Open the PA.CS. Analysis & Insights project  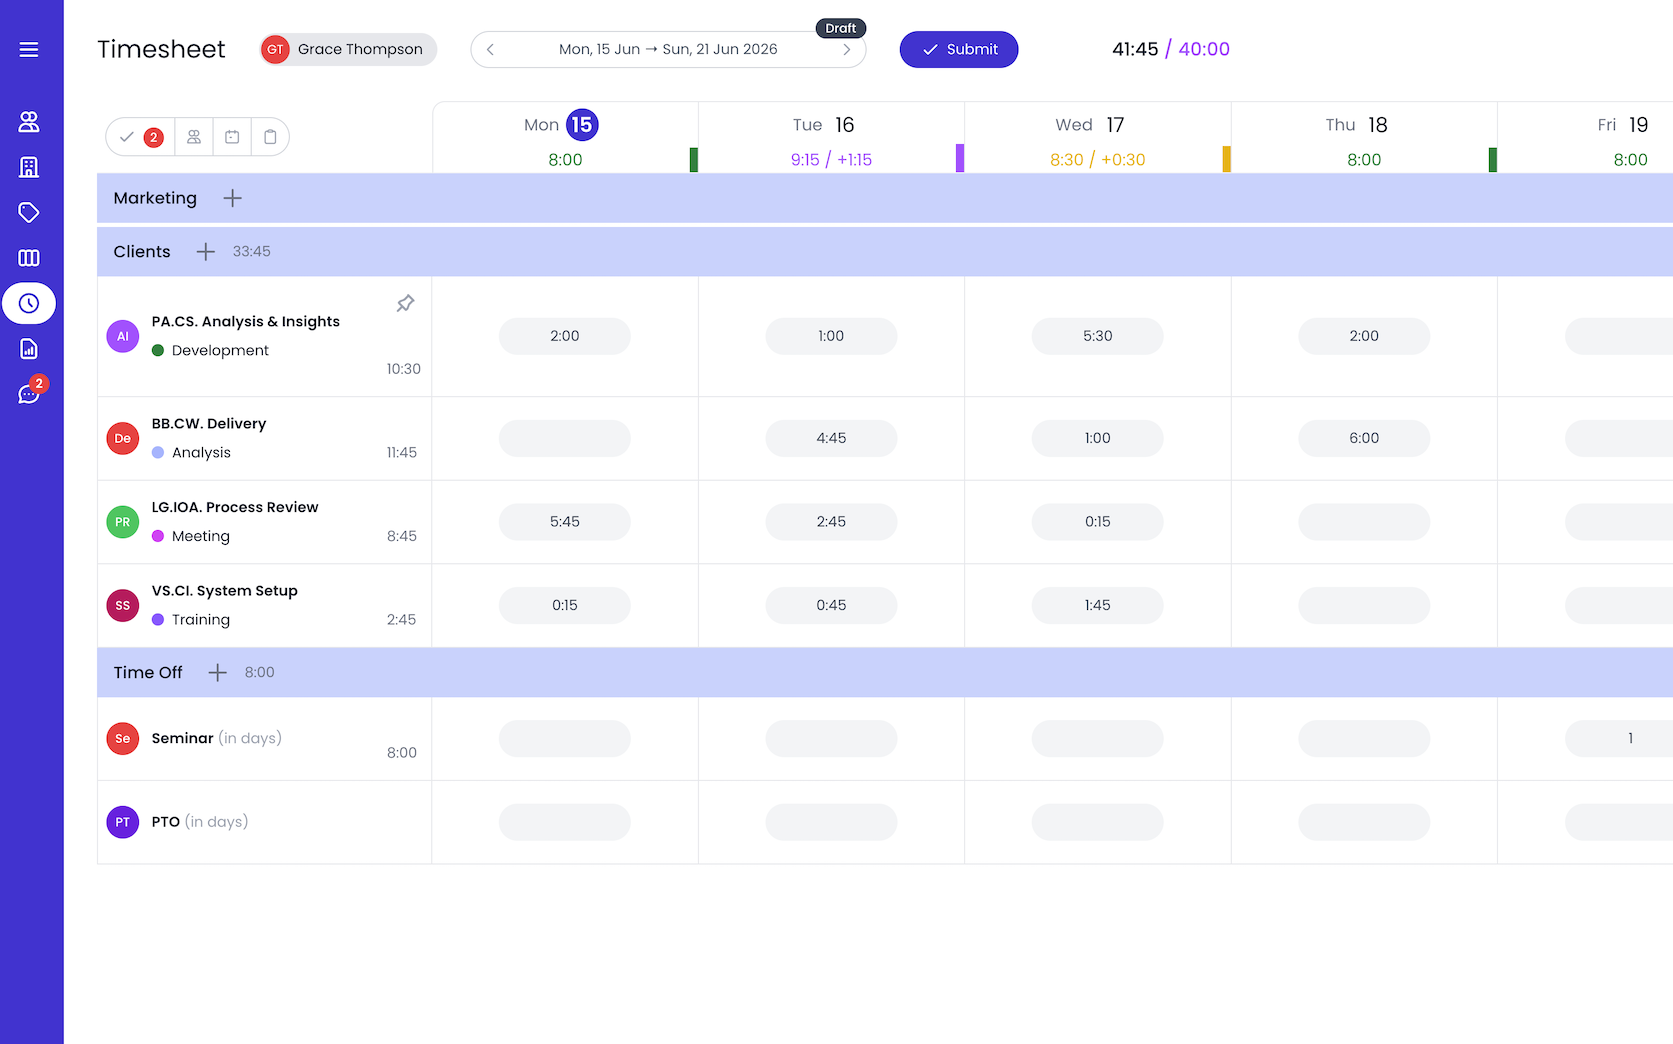pos(246,322)
